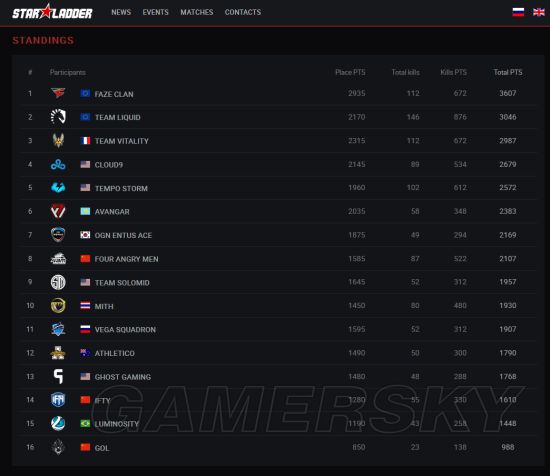Click the Team Vitality bee logo
The height and width of the screenshot is (476, 550).
58,140
